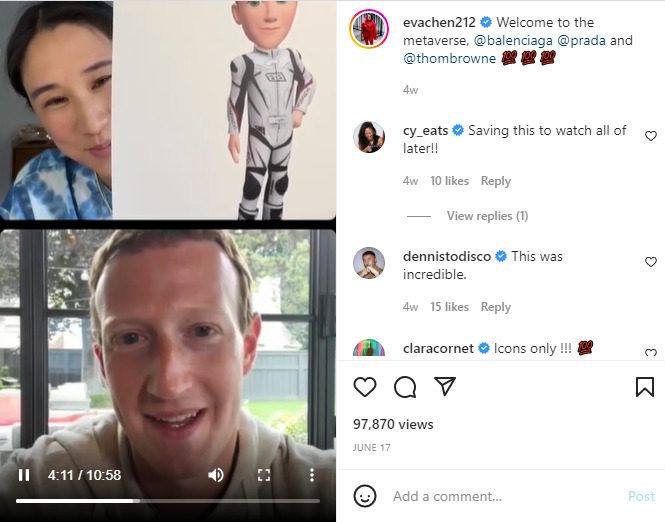Screen dimensions: 665x522
Task: Open evachen212 profile picture
Action: pyautogui.click(x=369, y=29)
